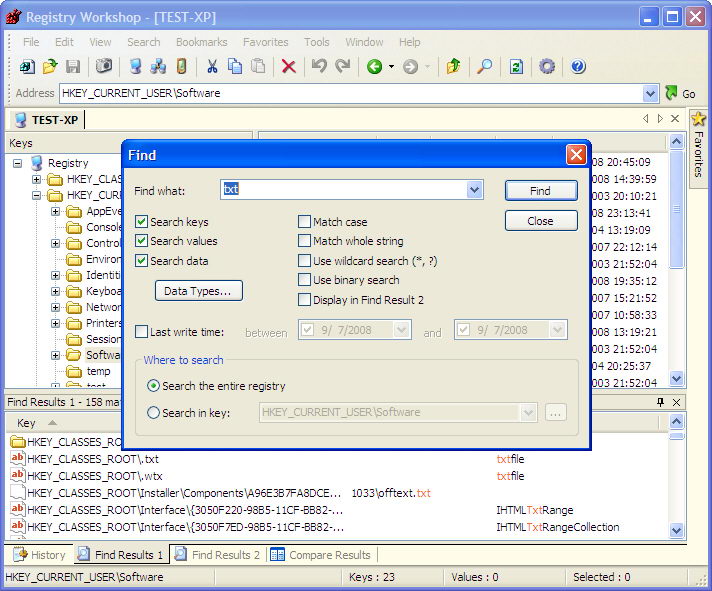Click the Refresh toolbar icon

click(x=516, y=67)
